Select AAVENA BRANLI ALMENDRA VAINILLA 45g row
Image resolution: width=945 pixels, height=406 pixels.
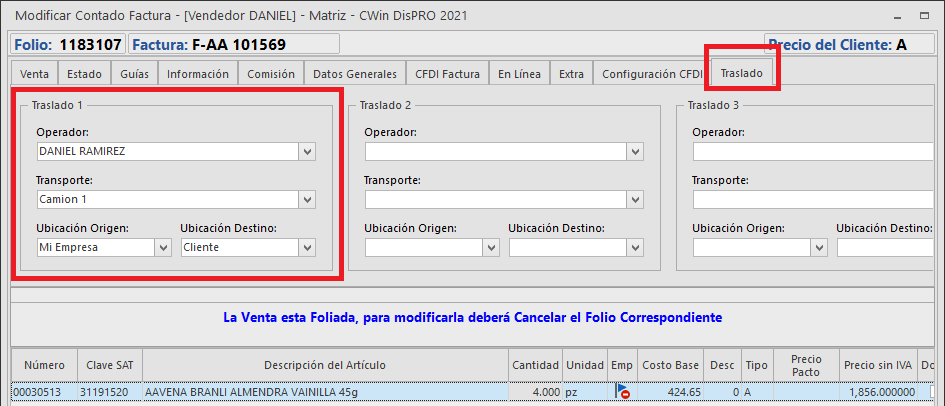pos(325,392)
